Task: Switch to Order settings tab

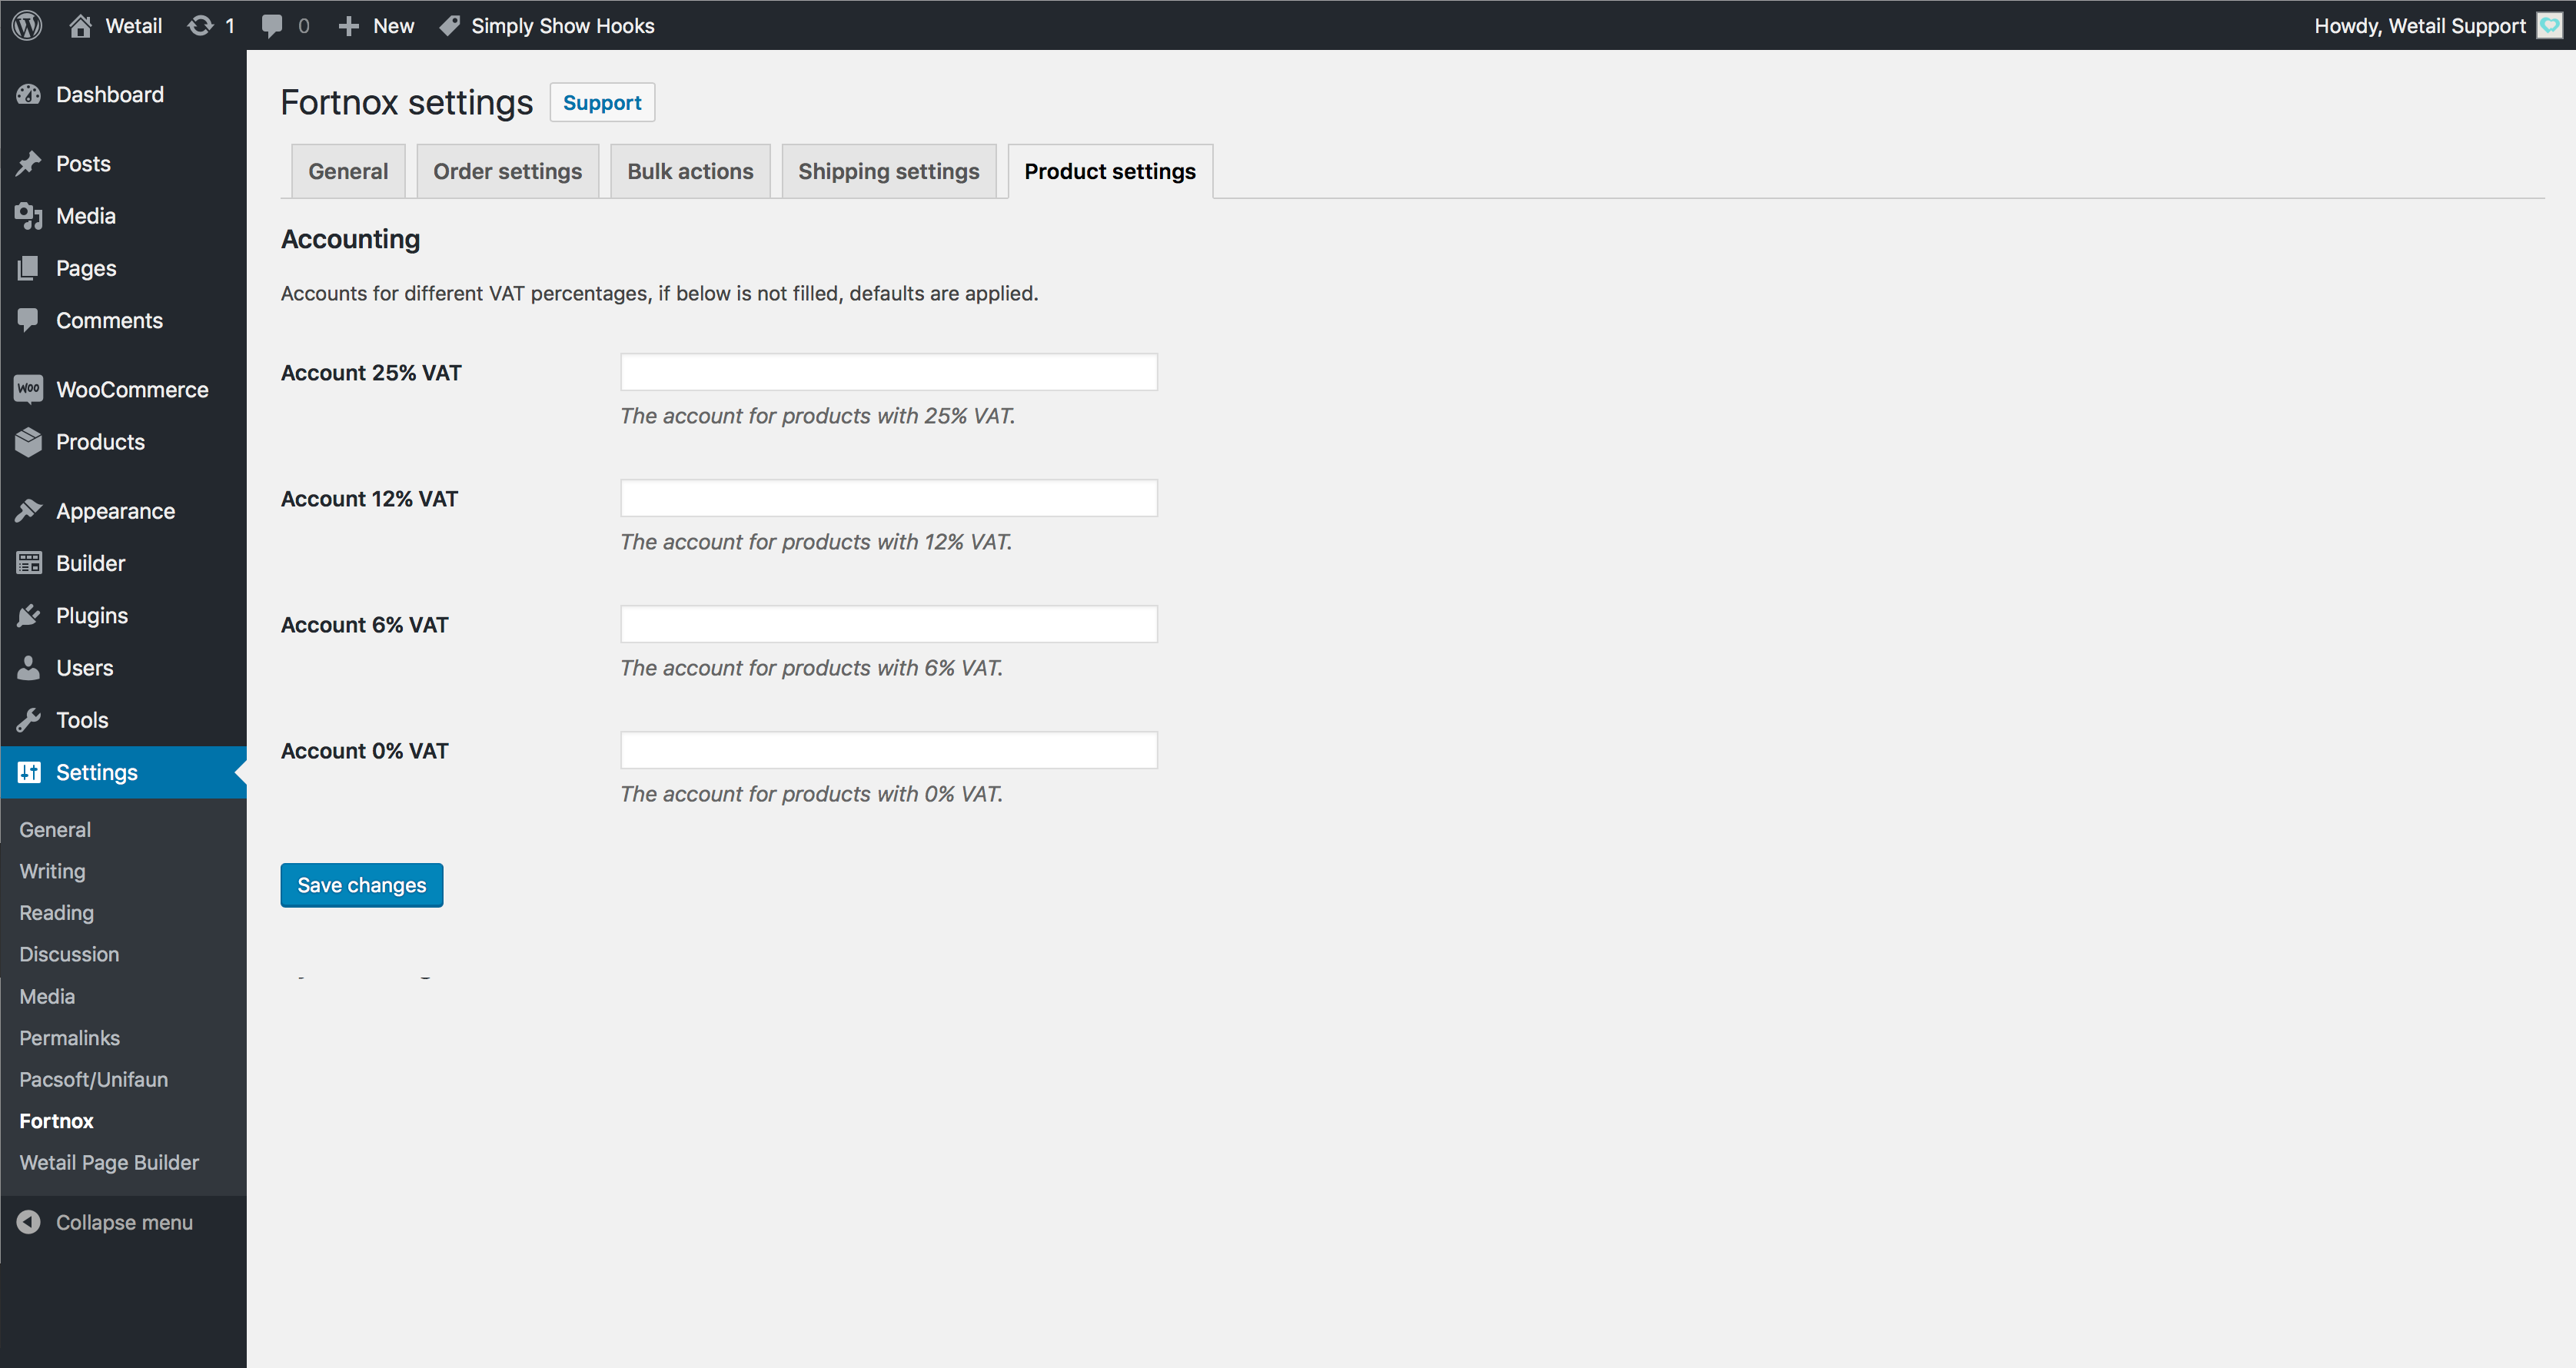Action: pyautogui.click(x=506, y=171)
